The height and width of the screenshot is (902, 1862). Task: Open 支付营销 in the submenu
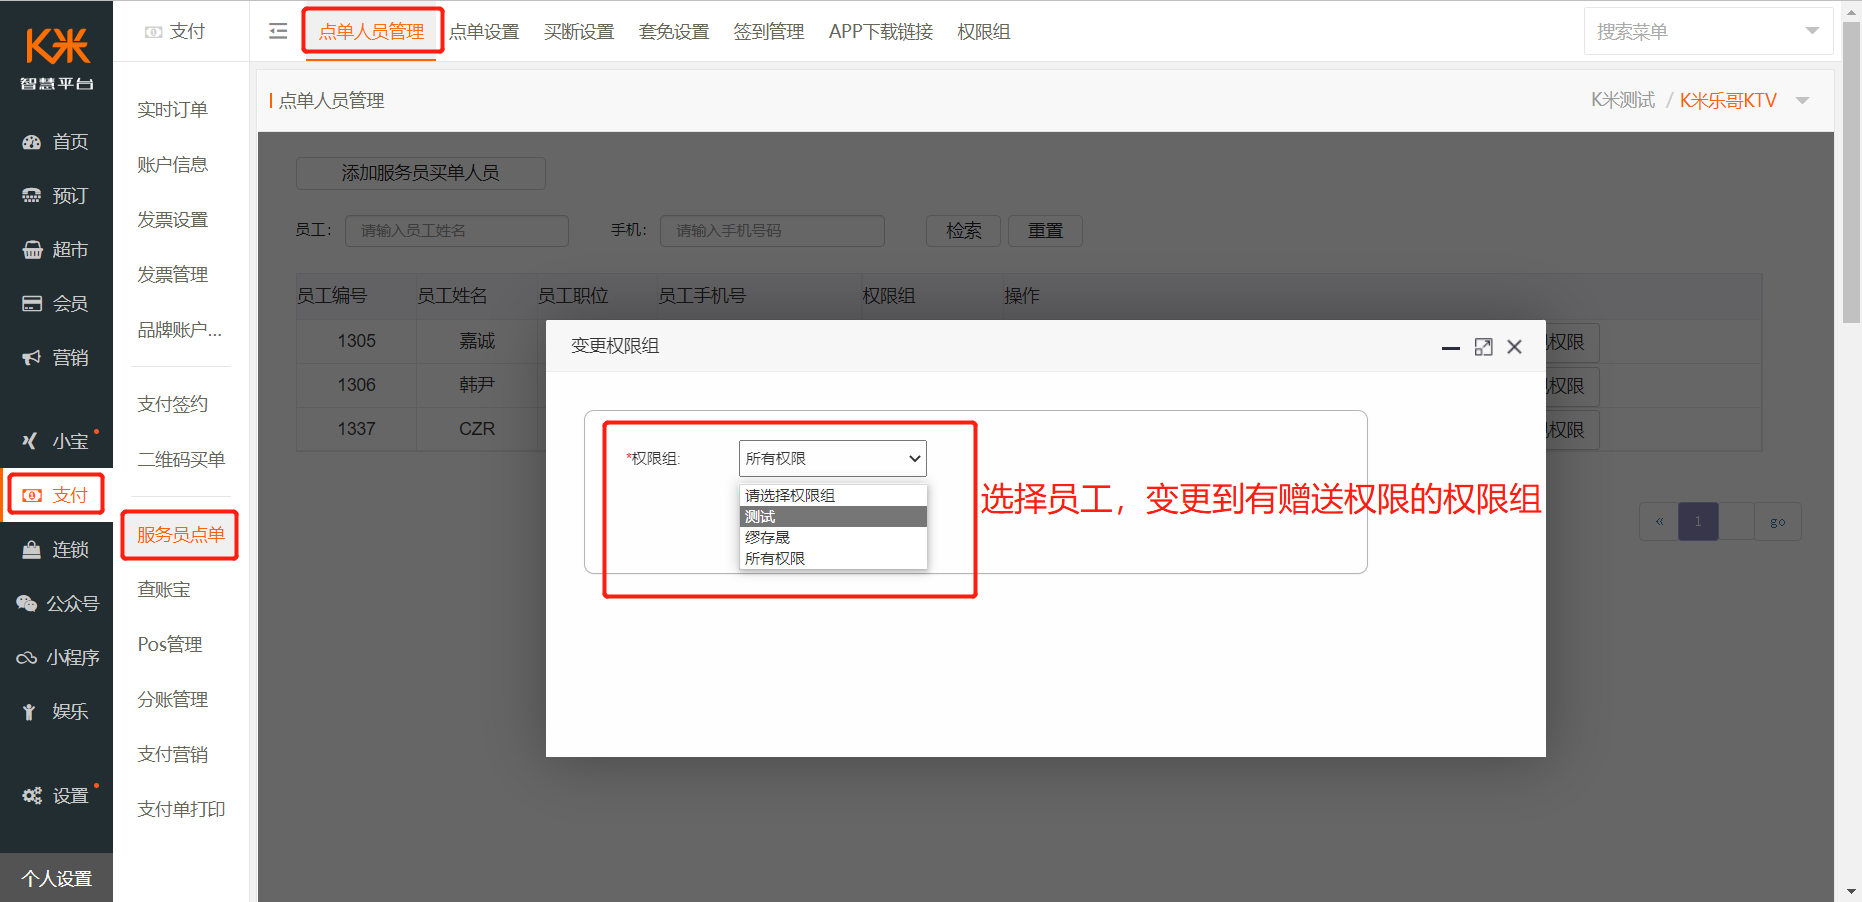[x=172, y=755]
